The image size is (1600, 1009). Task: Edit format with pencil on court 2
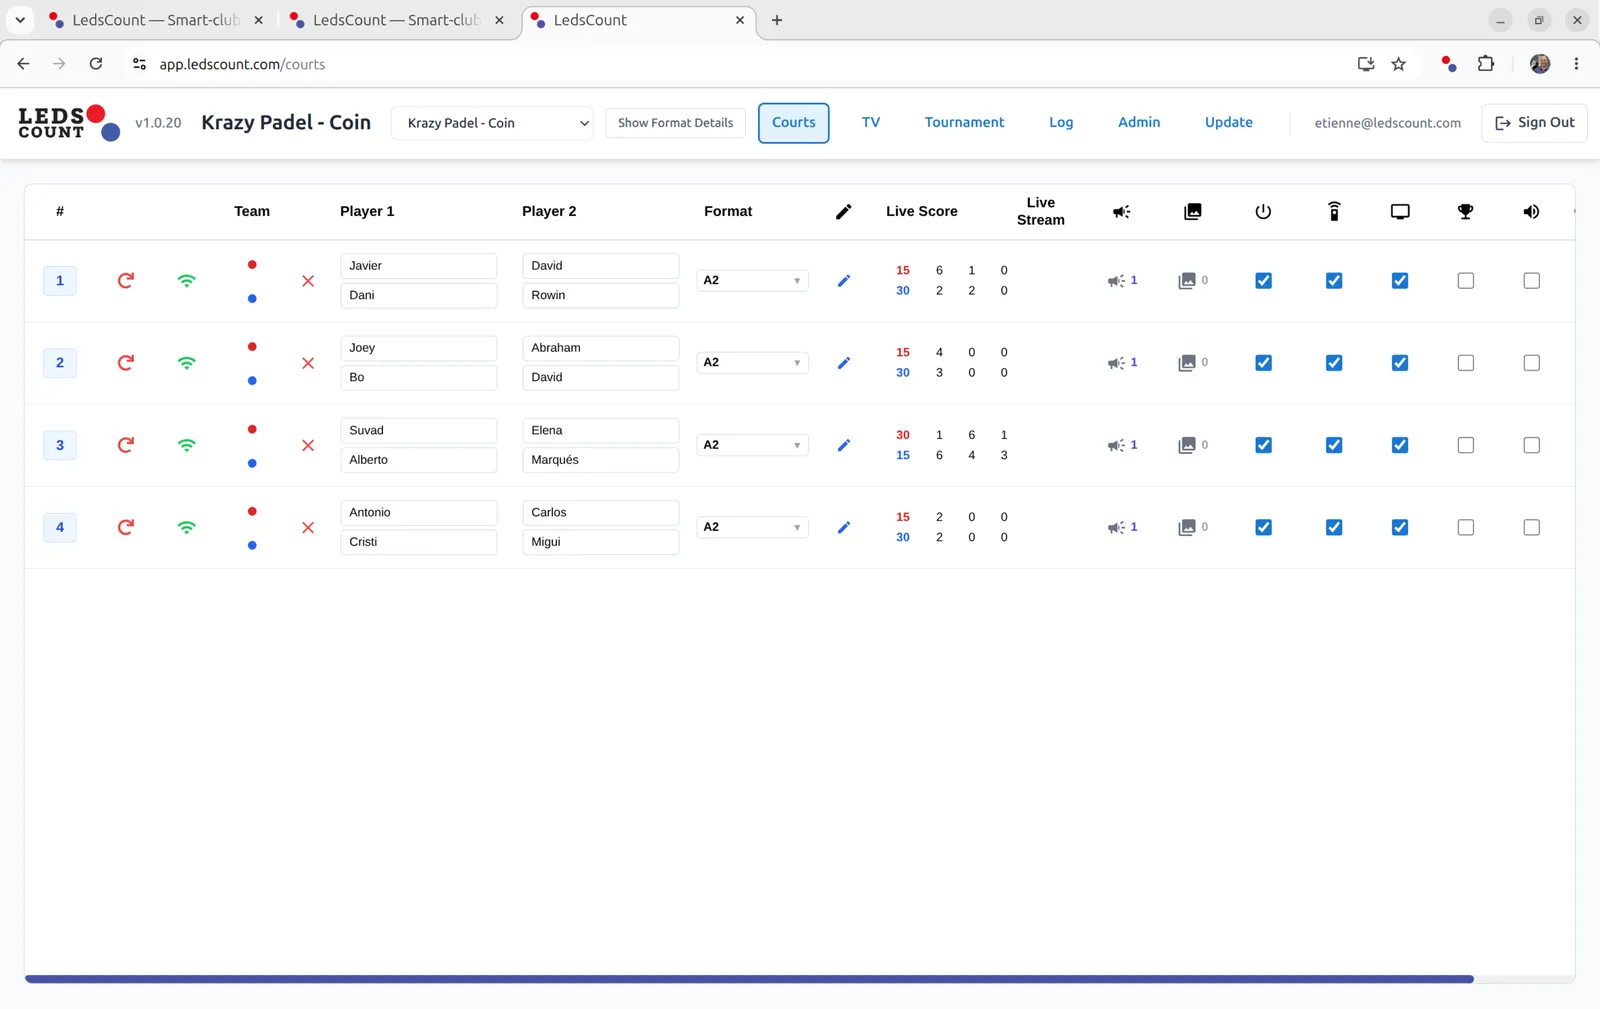point(844,363)
